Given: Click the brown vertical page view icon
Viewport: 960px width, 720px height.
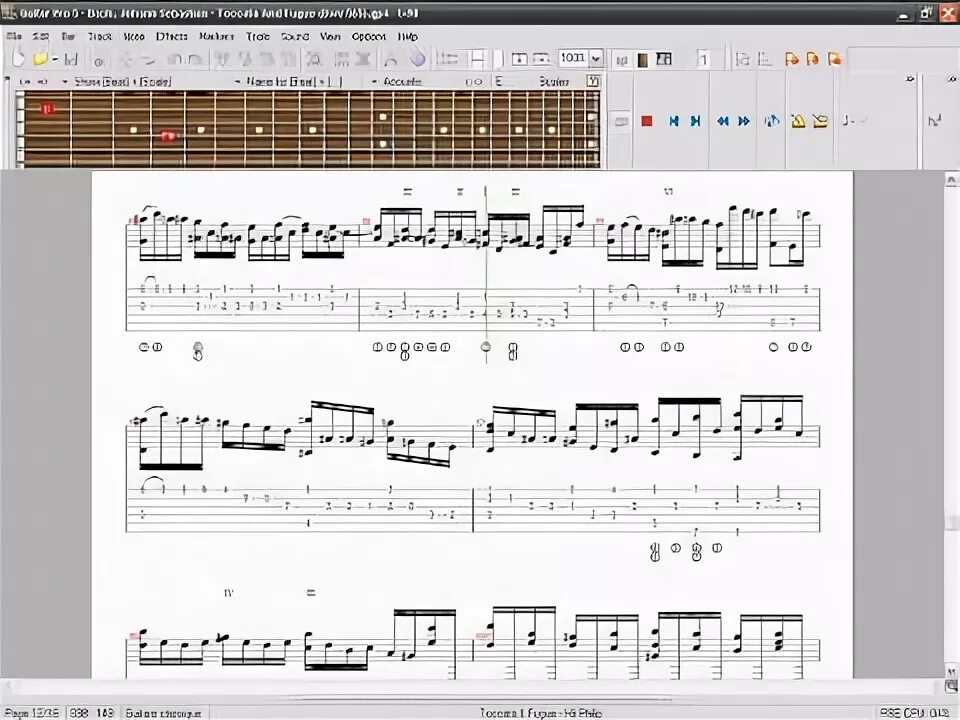Looking at the screenshot, I should (643, 59).
